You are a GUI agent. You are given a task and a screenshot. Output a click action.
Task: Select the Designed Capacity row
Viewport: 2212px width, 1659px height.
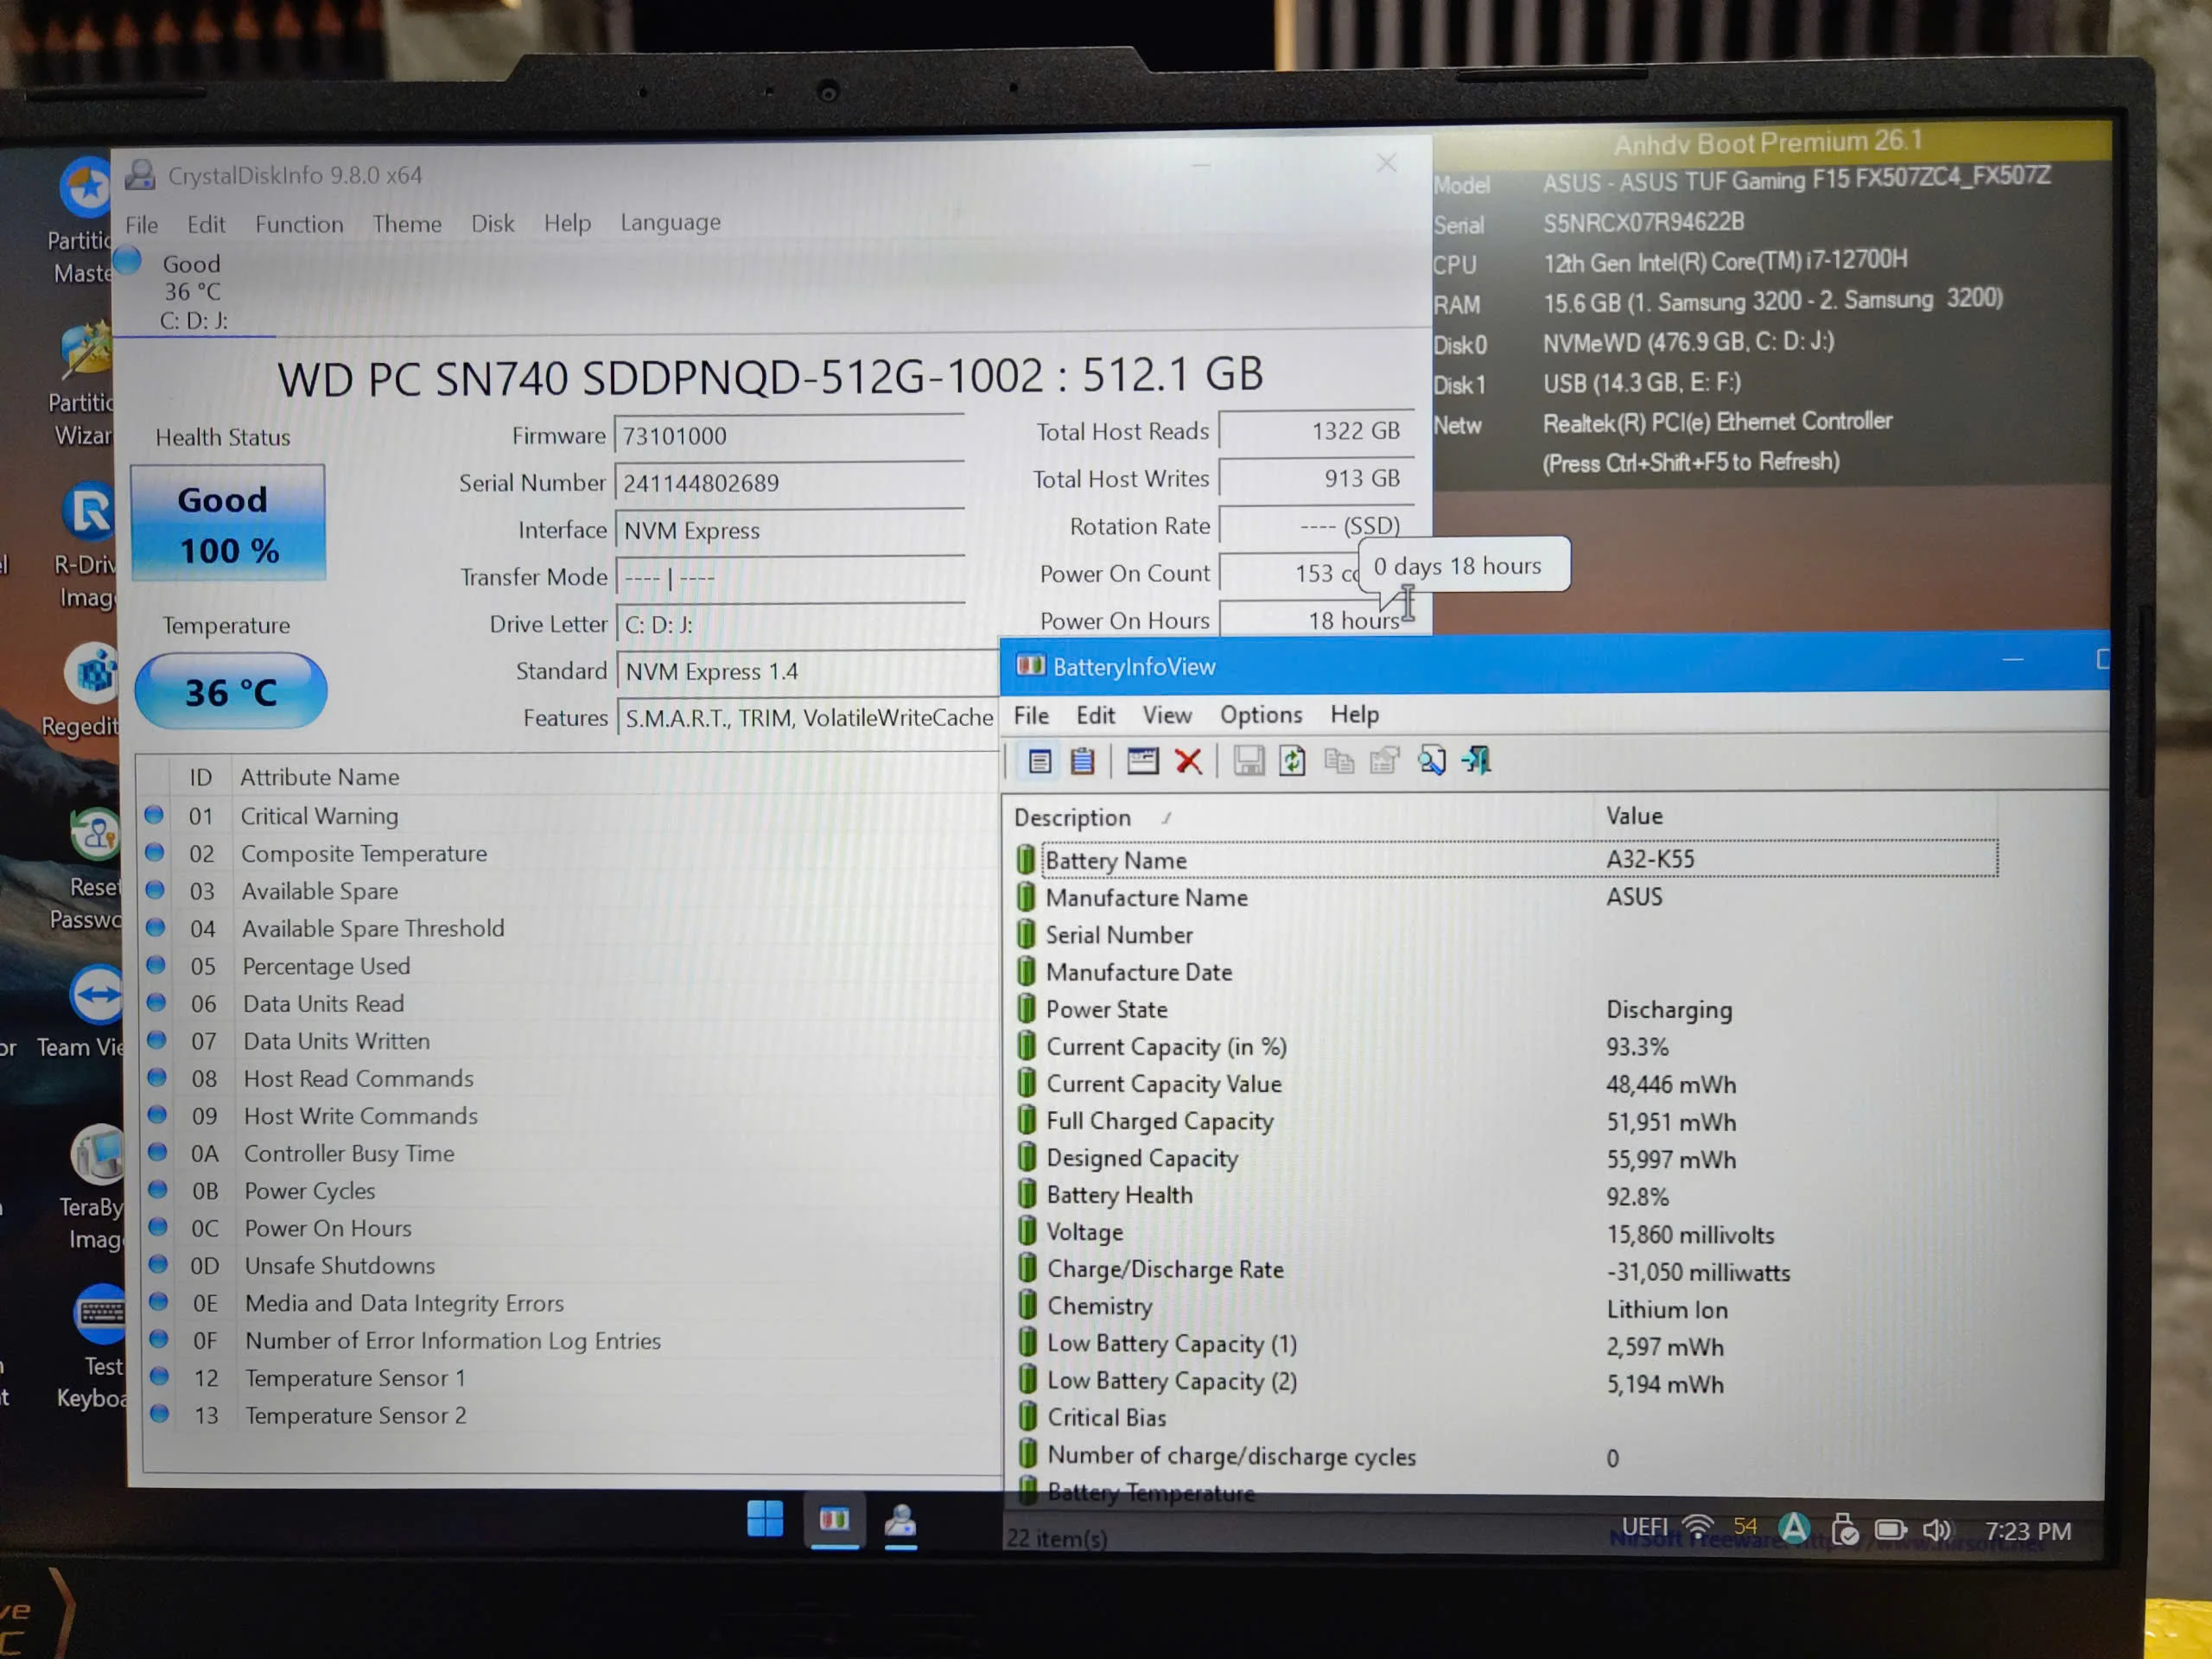tap(1506, 1159)
